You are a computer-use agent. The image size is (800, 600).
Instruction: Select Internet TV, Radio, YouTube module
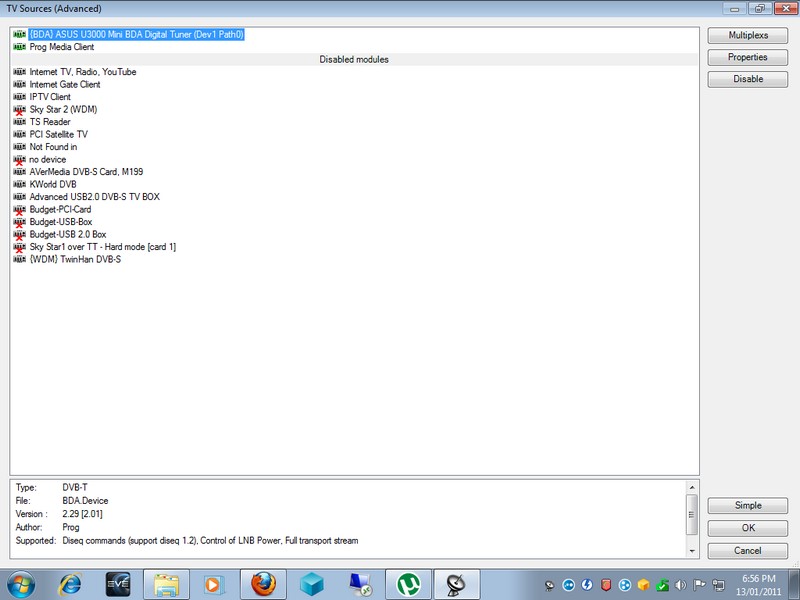[82, 72]
